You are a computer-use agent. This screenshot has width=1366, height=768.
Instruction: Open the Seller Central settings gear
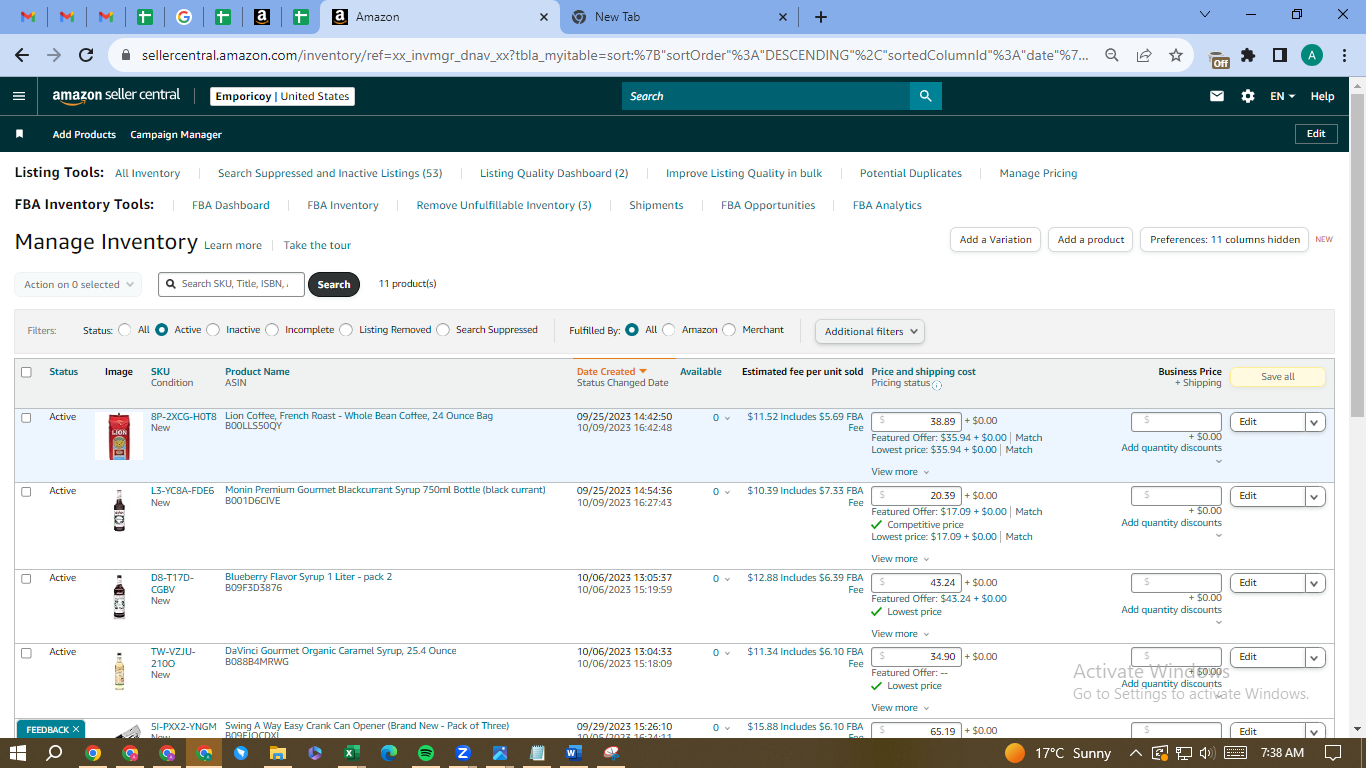pyautogui.click(x=1248, y=96)
